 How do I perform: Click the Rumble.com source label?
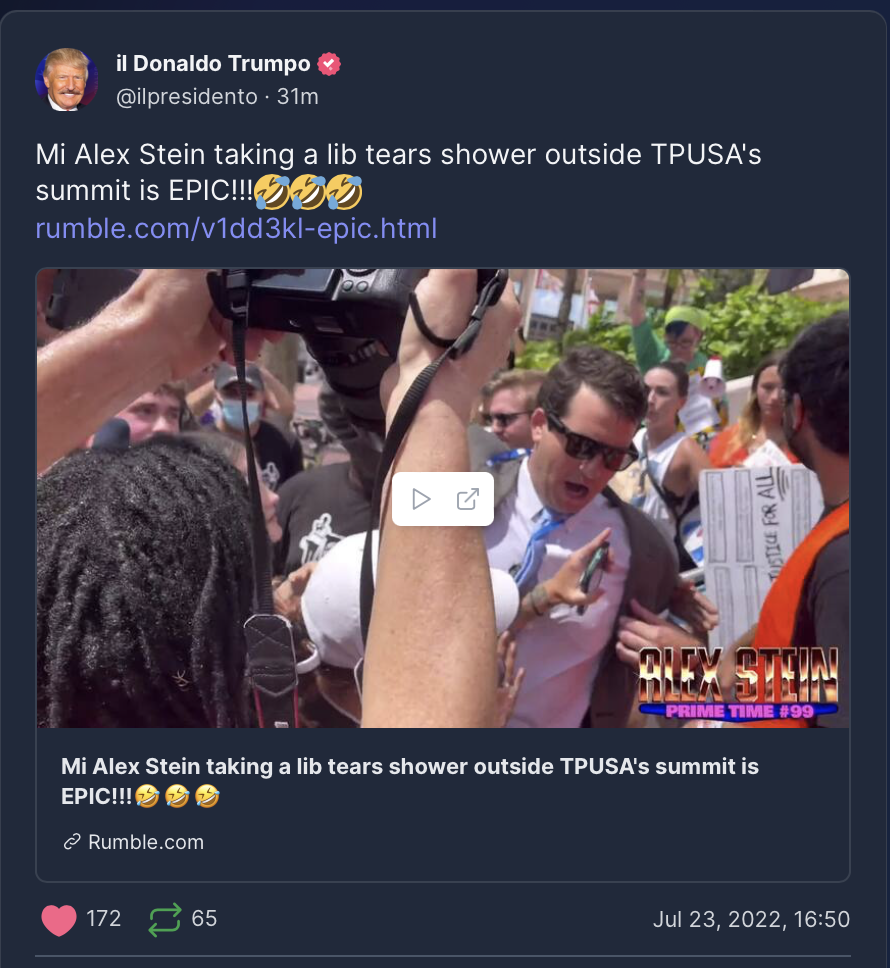[x=146, y=842]
